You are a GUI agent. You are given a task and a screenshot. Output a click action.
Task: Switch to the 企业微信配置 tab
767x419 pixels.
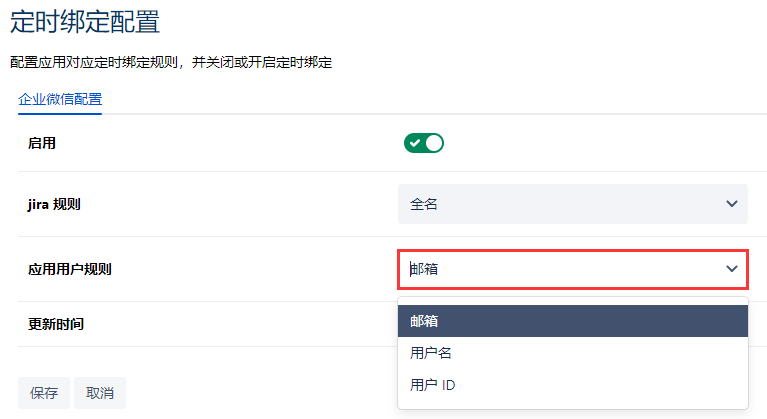coord(60,99)
